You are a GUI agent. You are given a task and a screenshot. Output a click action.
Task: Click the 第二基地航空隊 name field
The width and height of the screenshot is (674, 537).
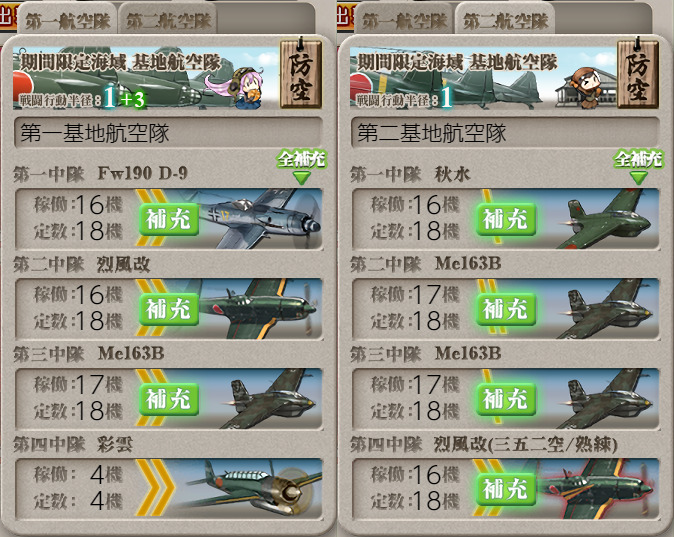click(x=505, y=133)
